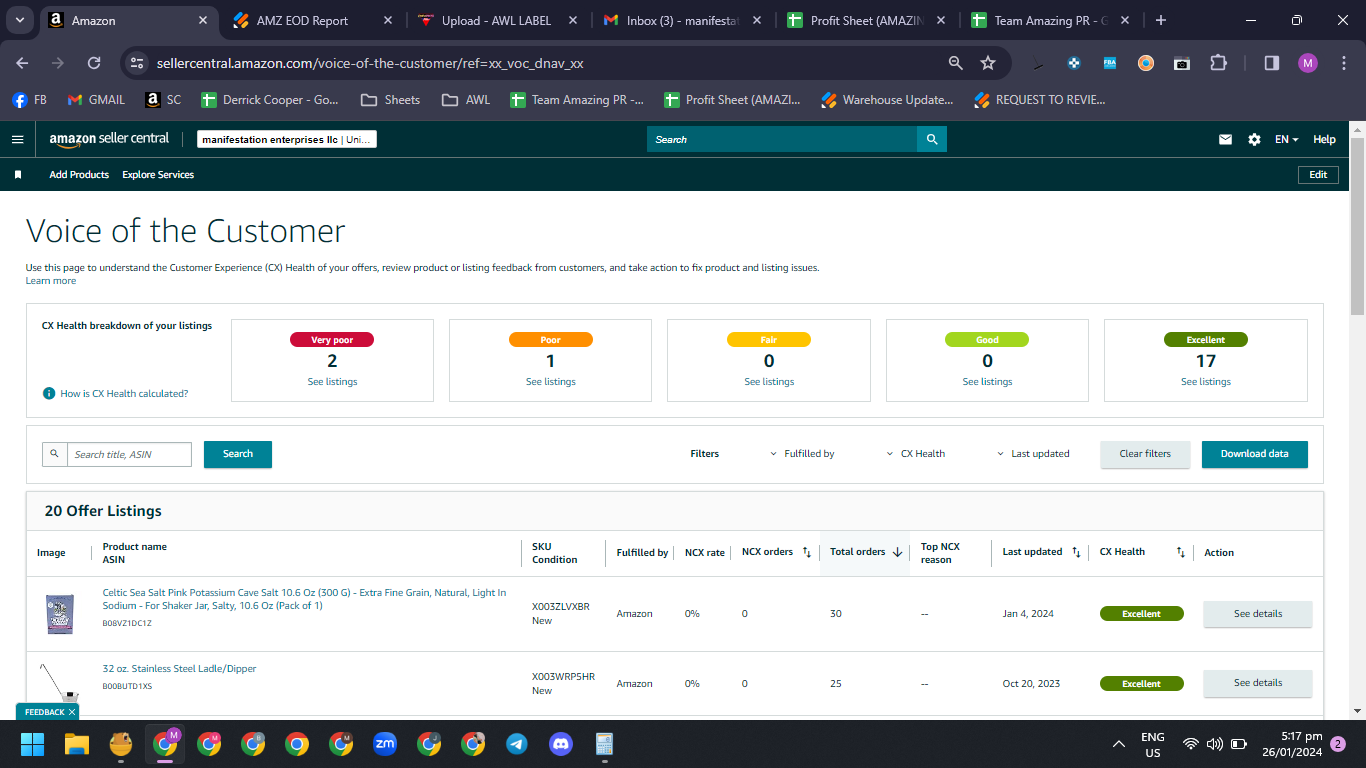The height and width of the screenshot is (768, 1366).
Task: Open the volume control in system tray
Action: 1215,744
